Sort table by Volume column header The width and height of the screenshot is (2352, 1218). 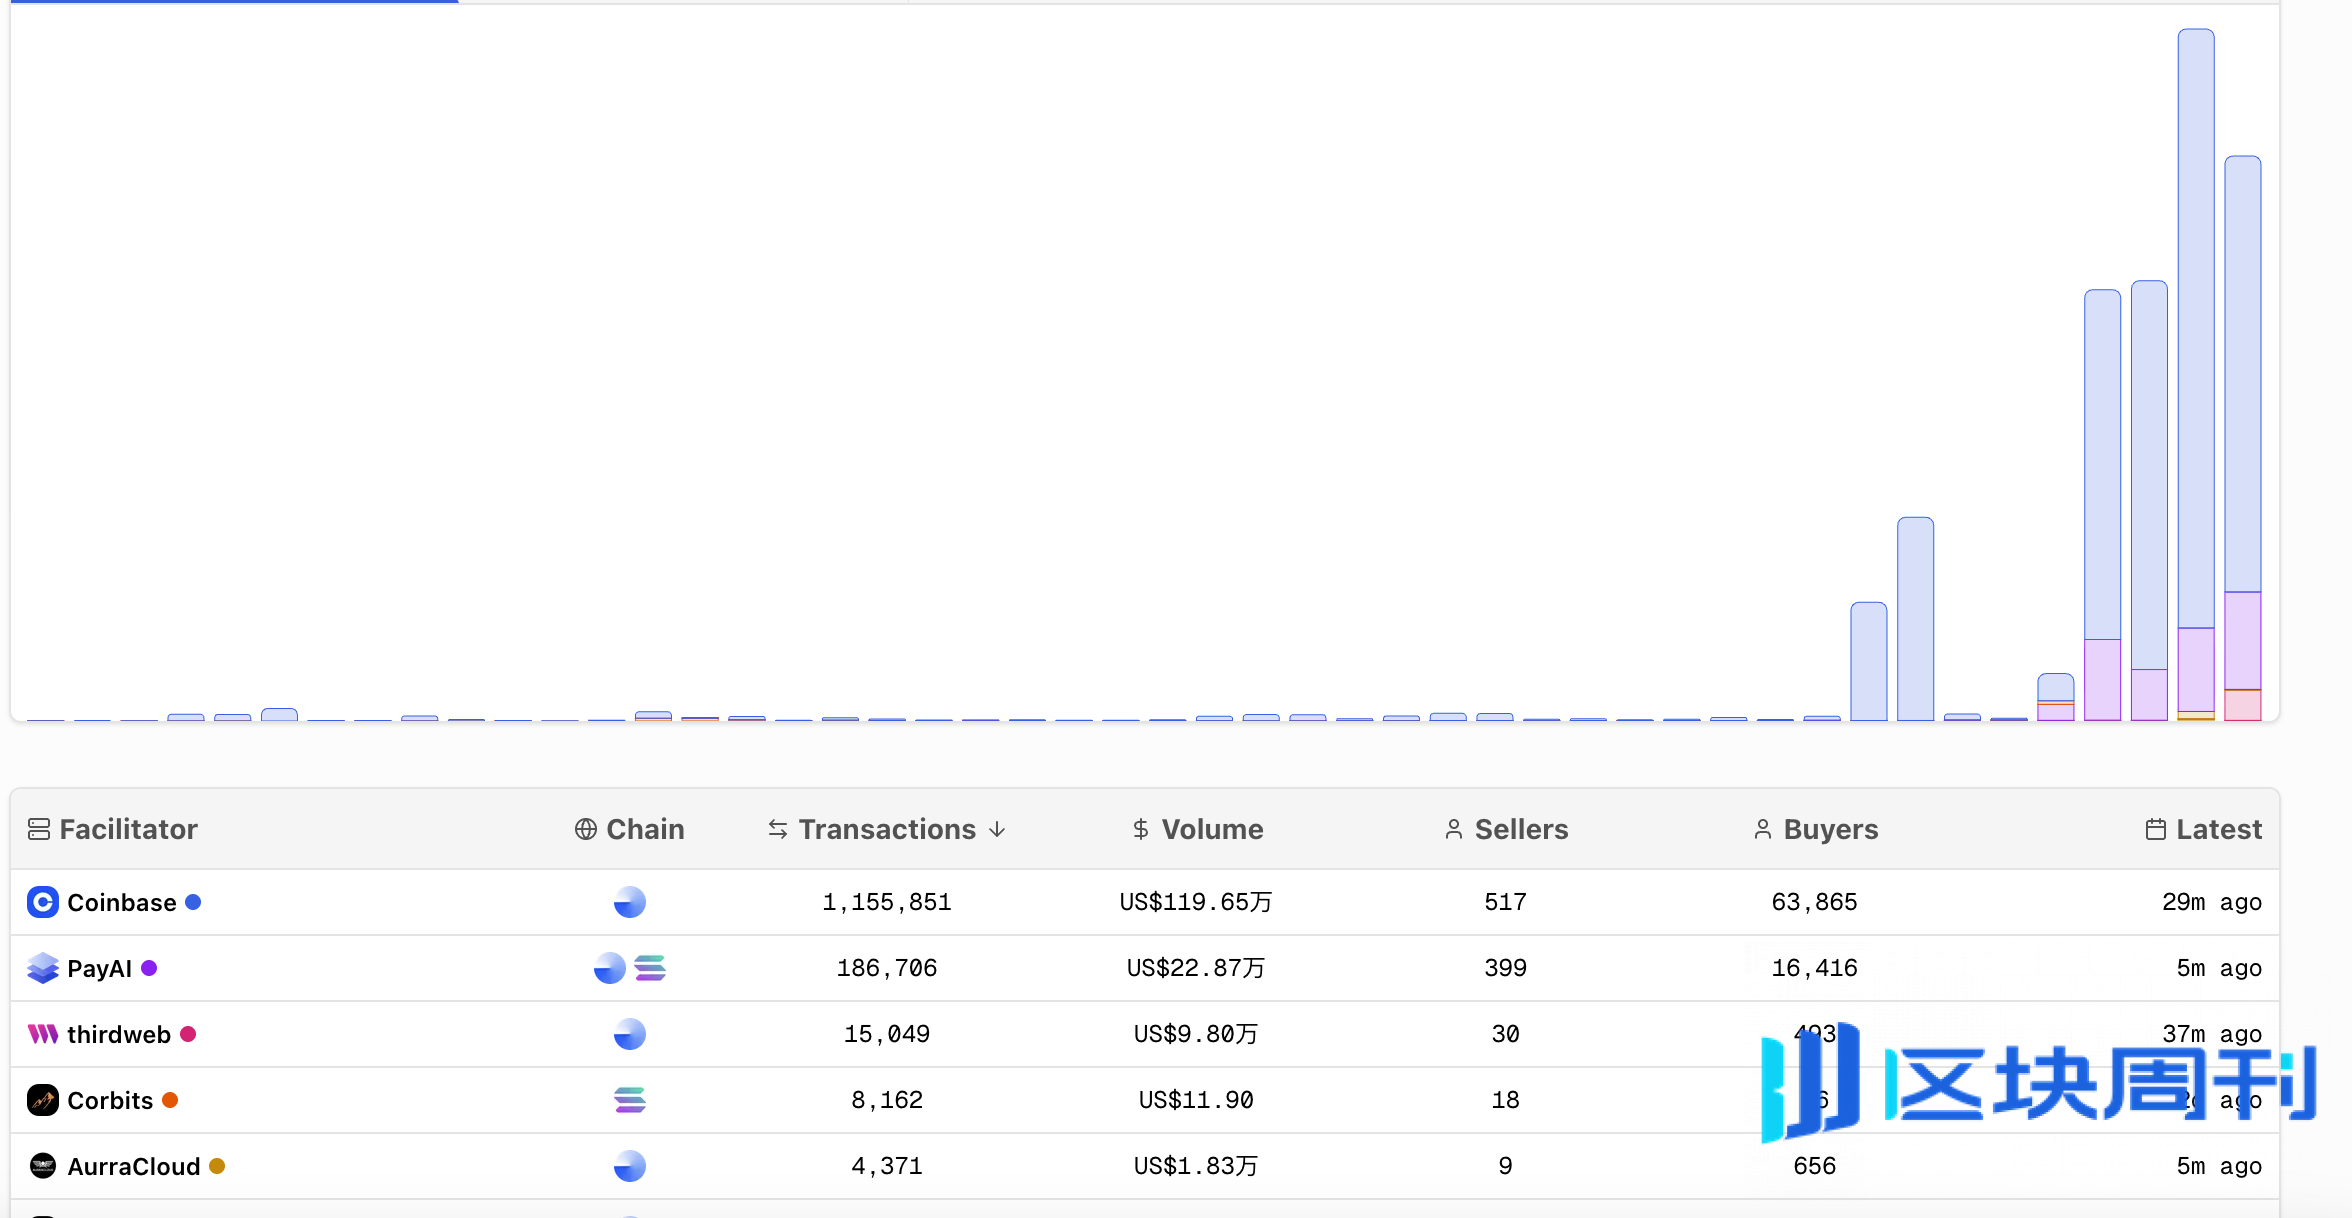coord(1211,829)
